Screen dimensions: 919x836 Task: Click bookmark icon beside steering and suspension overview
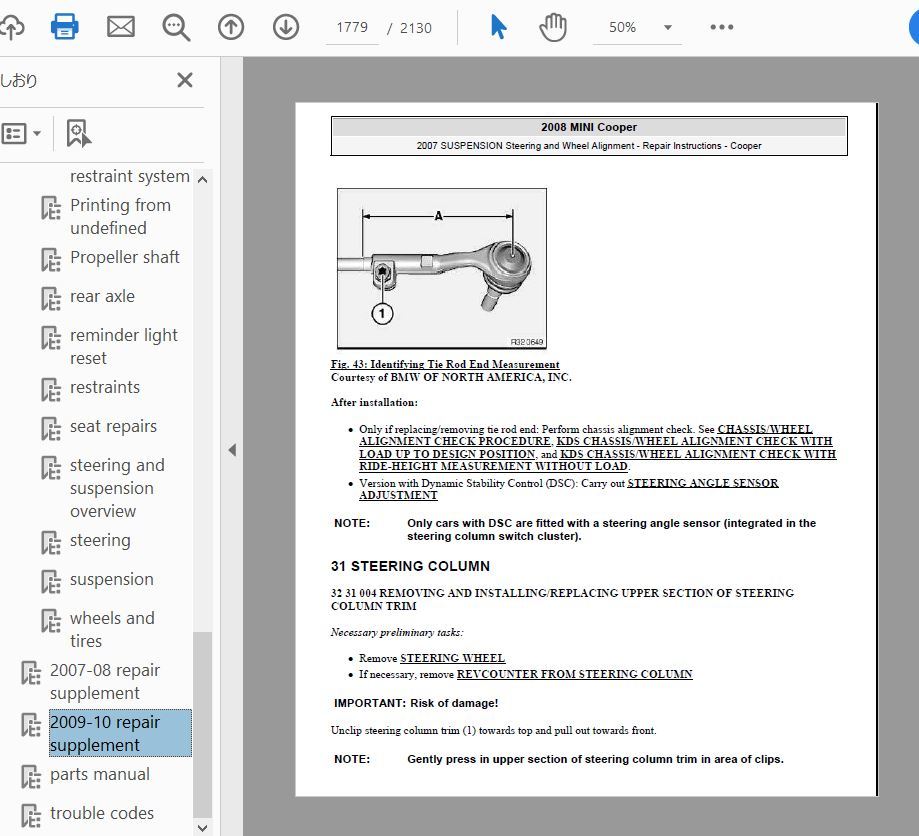click(x=51, y=468)
